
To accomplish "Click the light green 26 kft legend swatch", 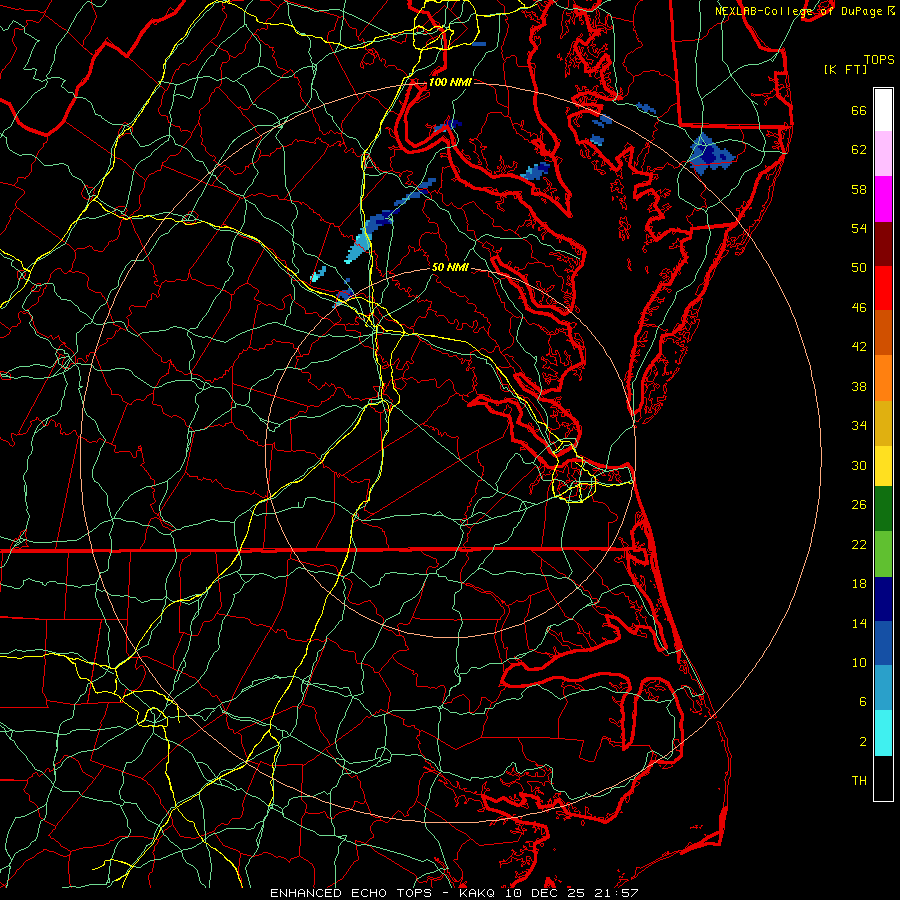I will [x=883, y=554].
